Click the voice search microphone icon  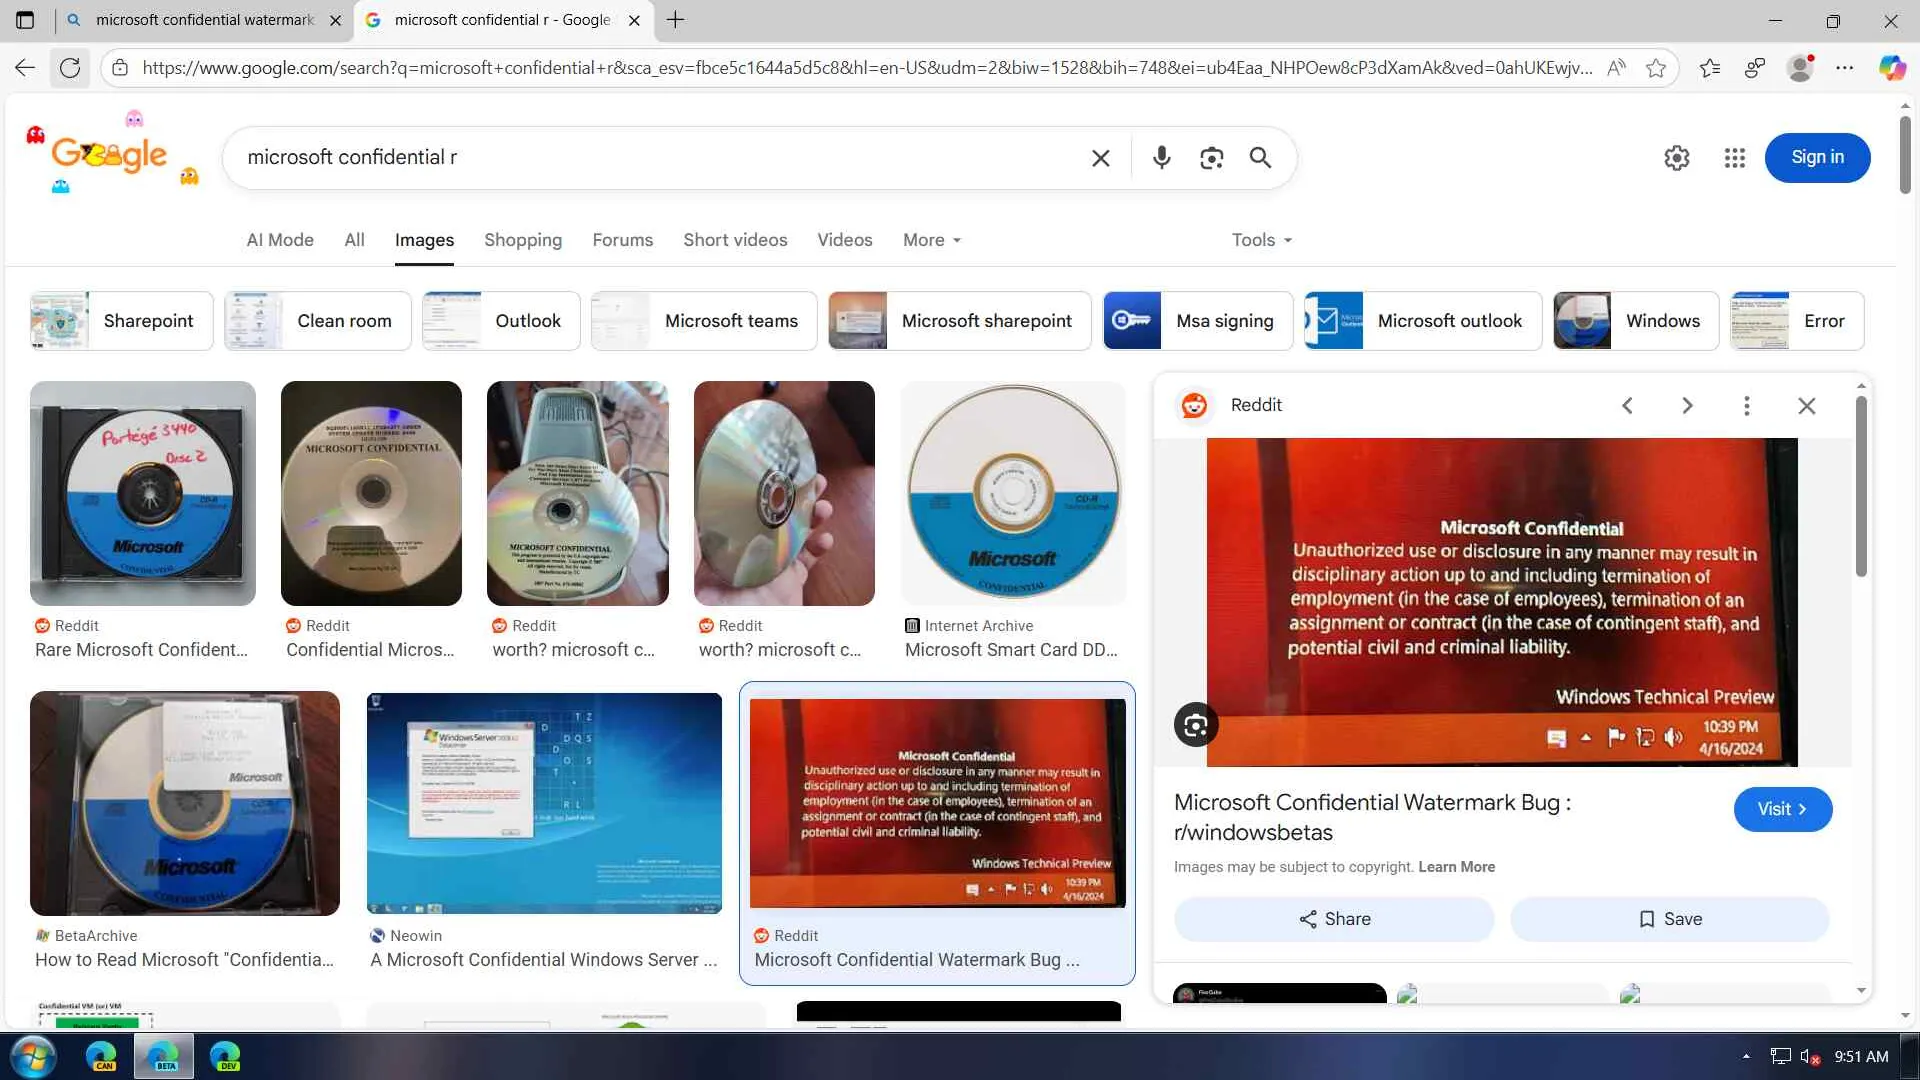pyautogui.click(x=1161, y=158)
